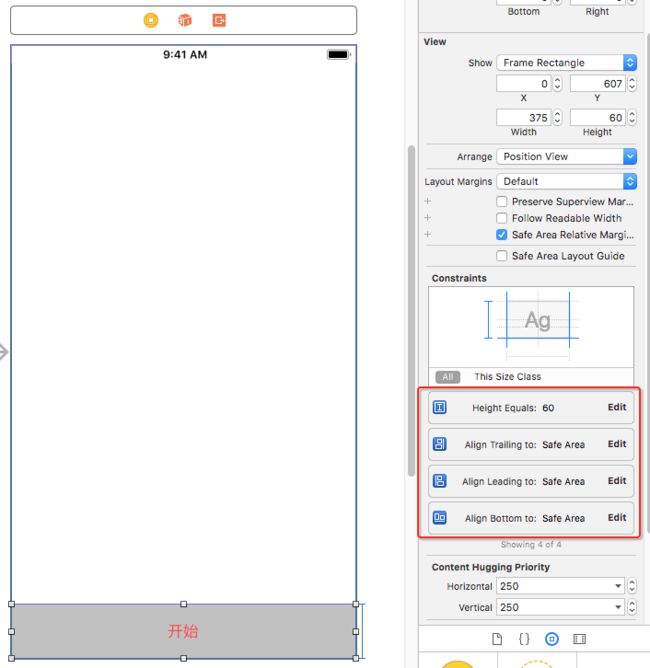Click the Width field showing 375
This screenshot has height=668, width=650.
[524, 118]
